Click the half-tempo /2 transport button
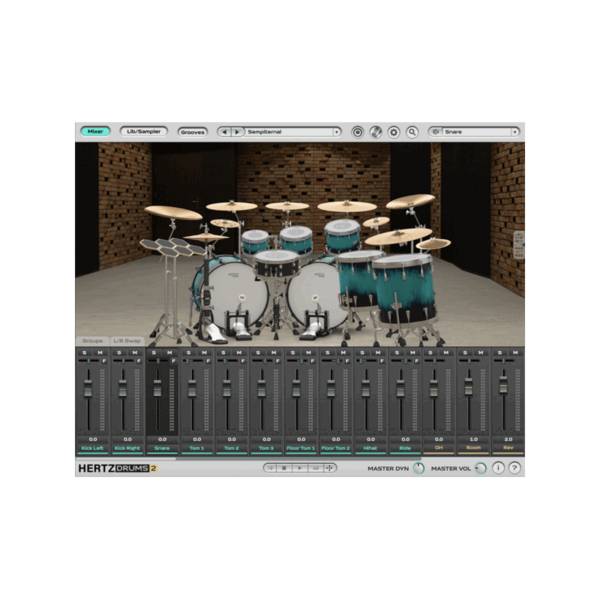 [271, 468]
